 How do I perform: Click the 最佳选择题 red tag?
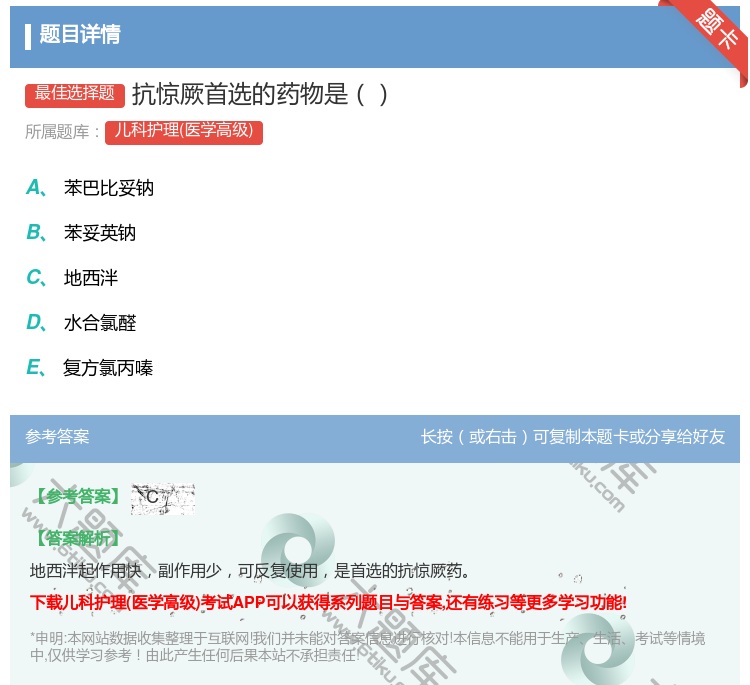(75, 94)
